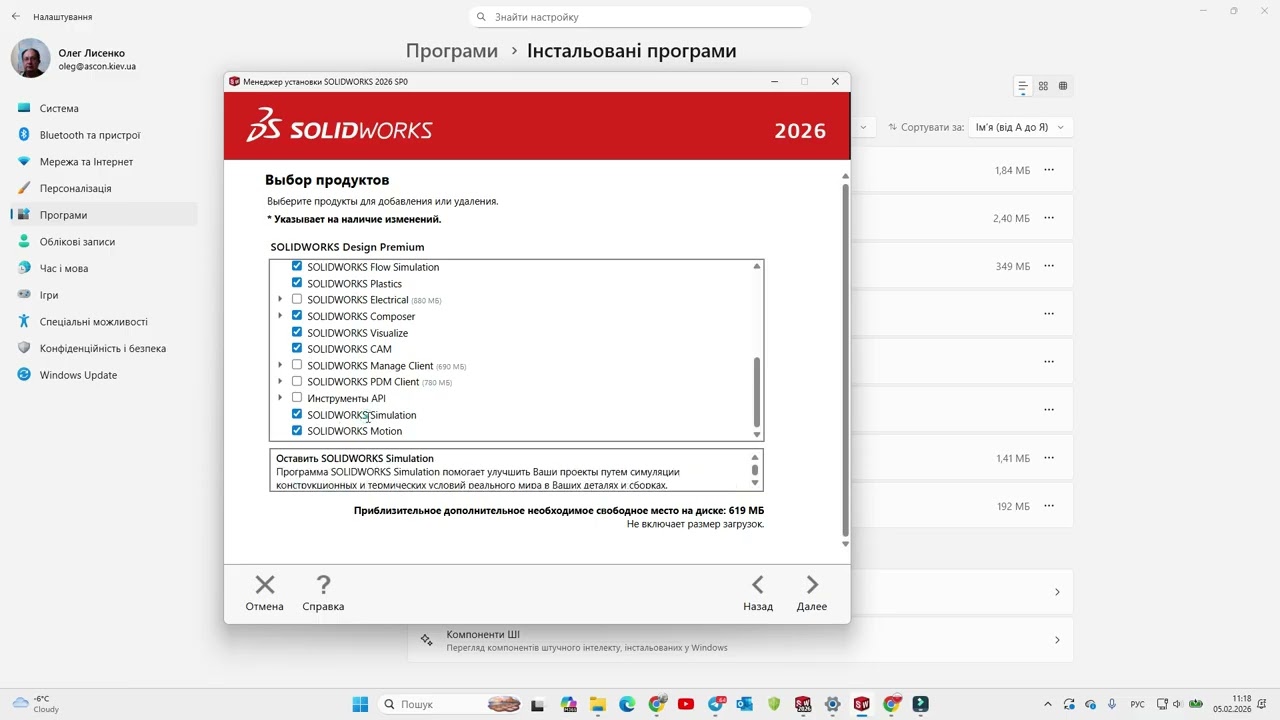Screen dimensions: 1280x720
Task: Expand the Settings row above Компоненти ШІ
Action: click(1057, 592)
